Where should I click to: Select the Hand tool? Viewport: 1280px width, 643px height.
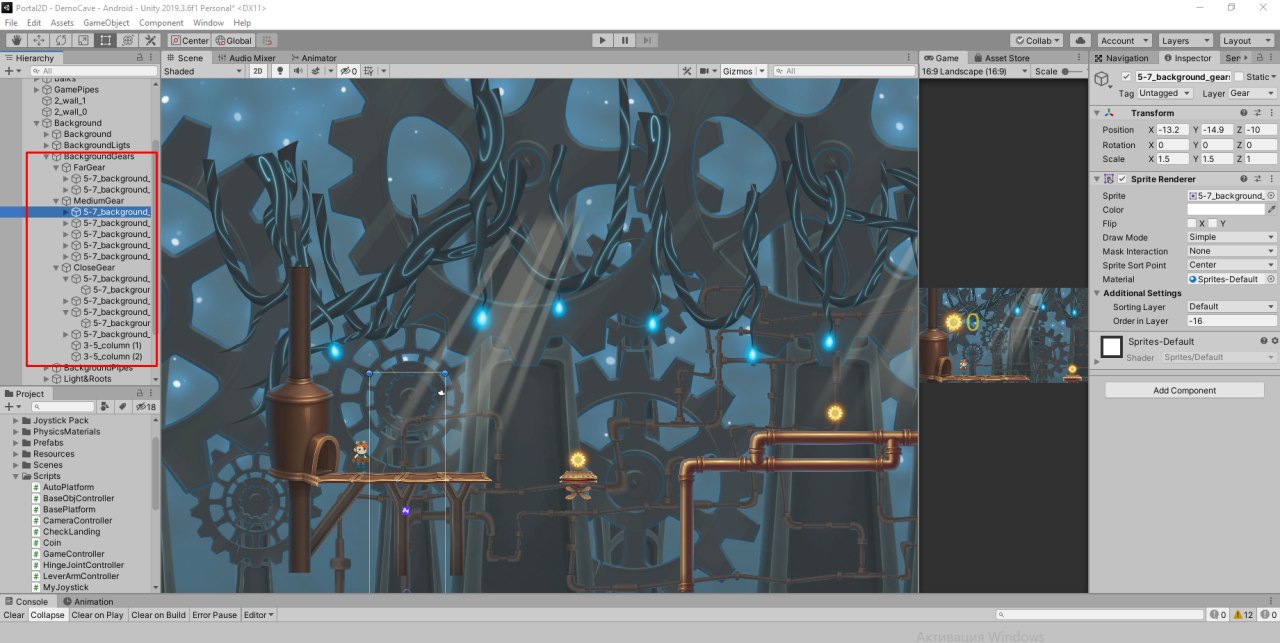(x=15, y=41)
